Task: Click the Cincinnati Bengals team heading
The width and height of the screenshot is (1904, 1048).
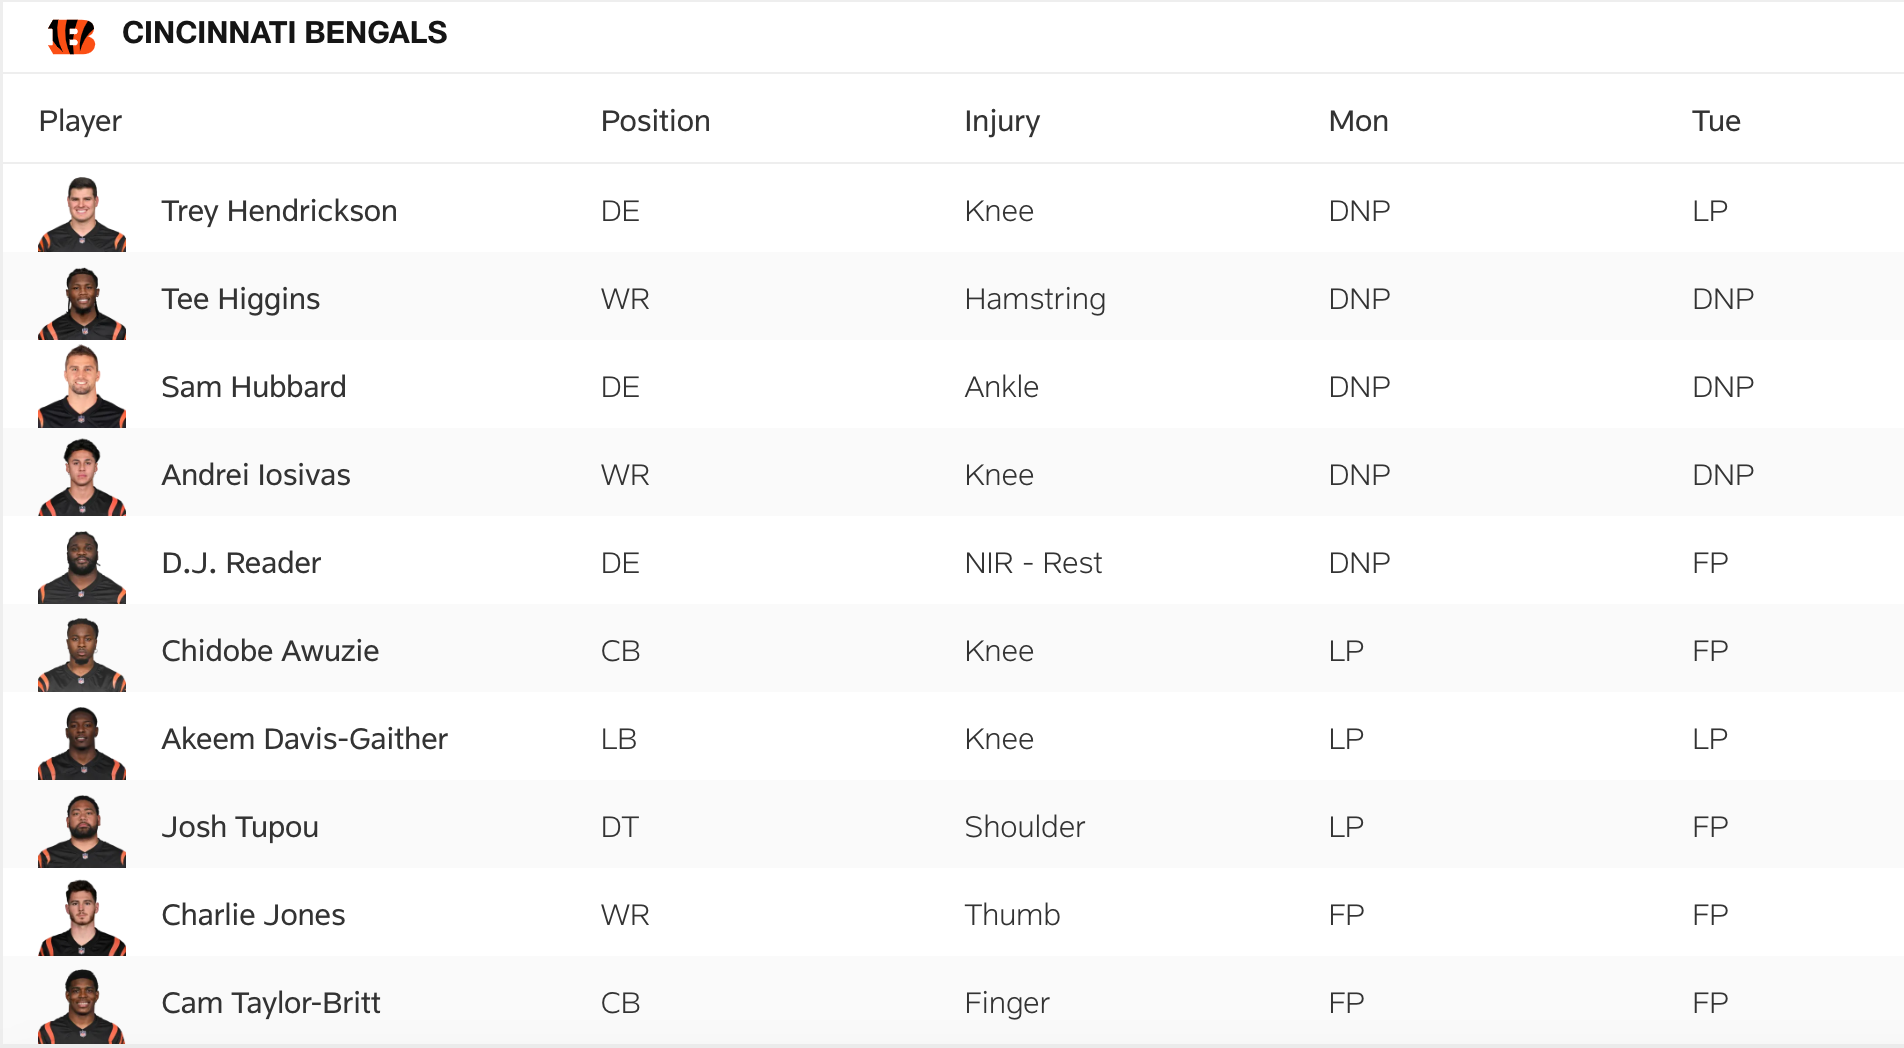Action: pyautogui.click(x=284, y=33)
